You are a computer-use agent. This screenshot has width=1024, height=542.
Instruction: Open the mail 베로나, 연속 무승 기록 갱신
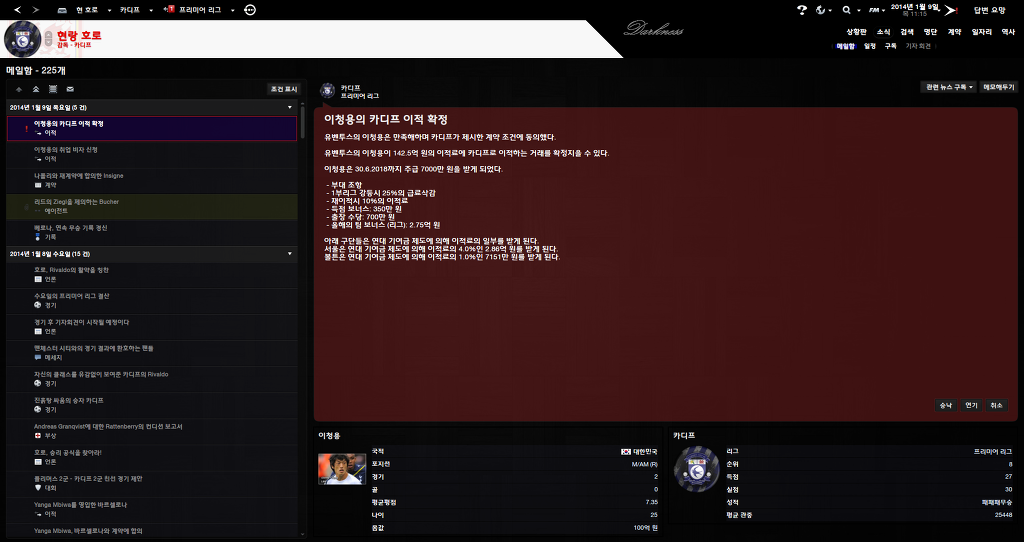152,232
